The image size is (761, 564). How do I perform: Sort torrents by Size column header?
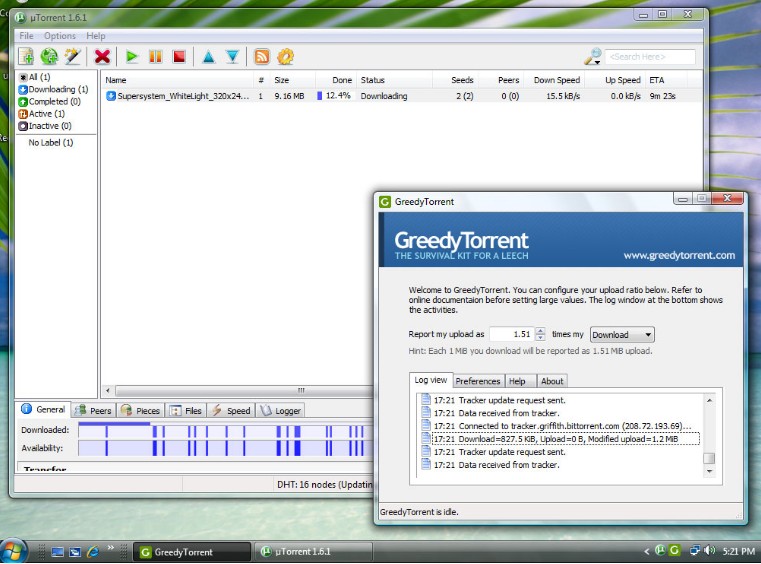click(293, 80)
